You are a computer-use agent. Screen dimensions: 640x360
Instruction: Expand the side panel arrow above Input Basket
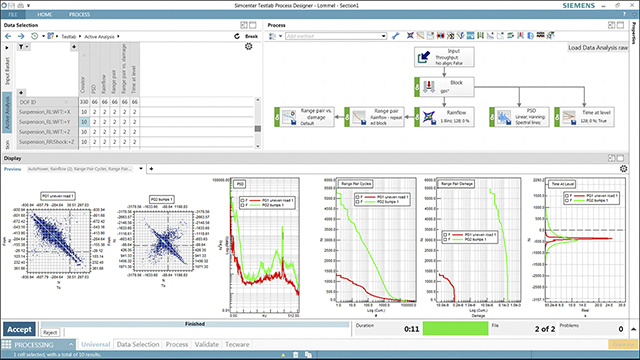[7, 48]
